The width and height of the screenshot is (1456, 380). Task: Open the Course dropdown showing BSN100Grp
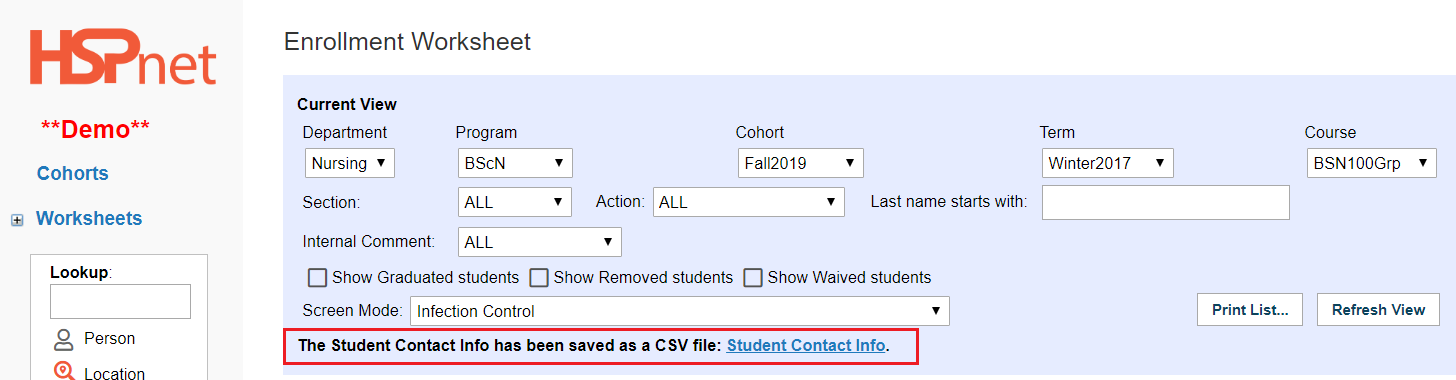[x=1372, y=163]
